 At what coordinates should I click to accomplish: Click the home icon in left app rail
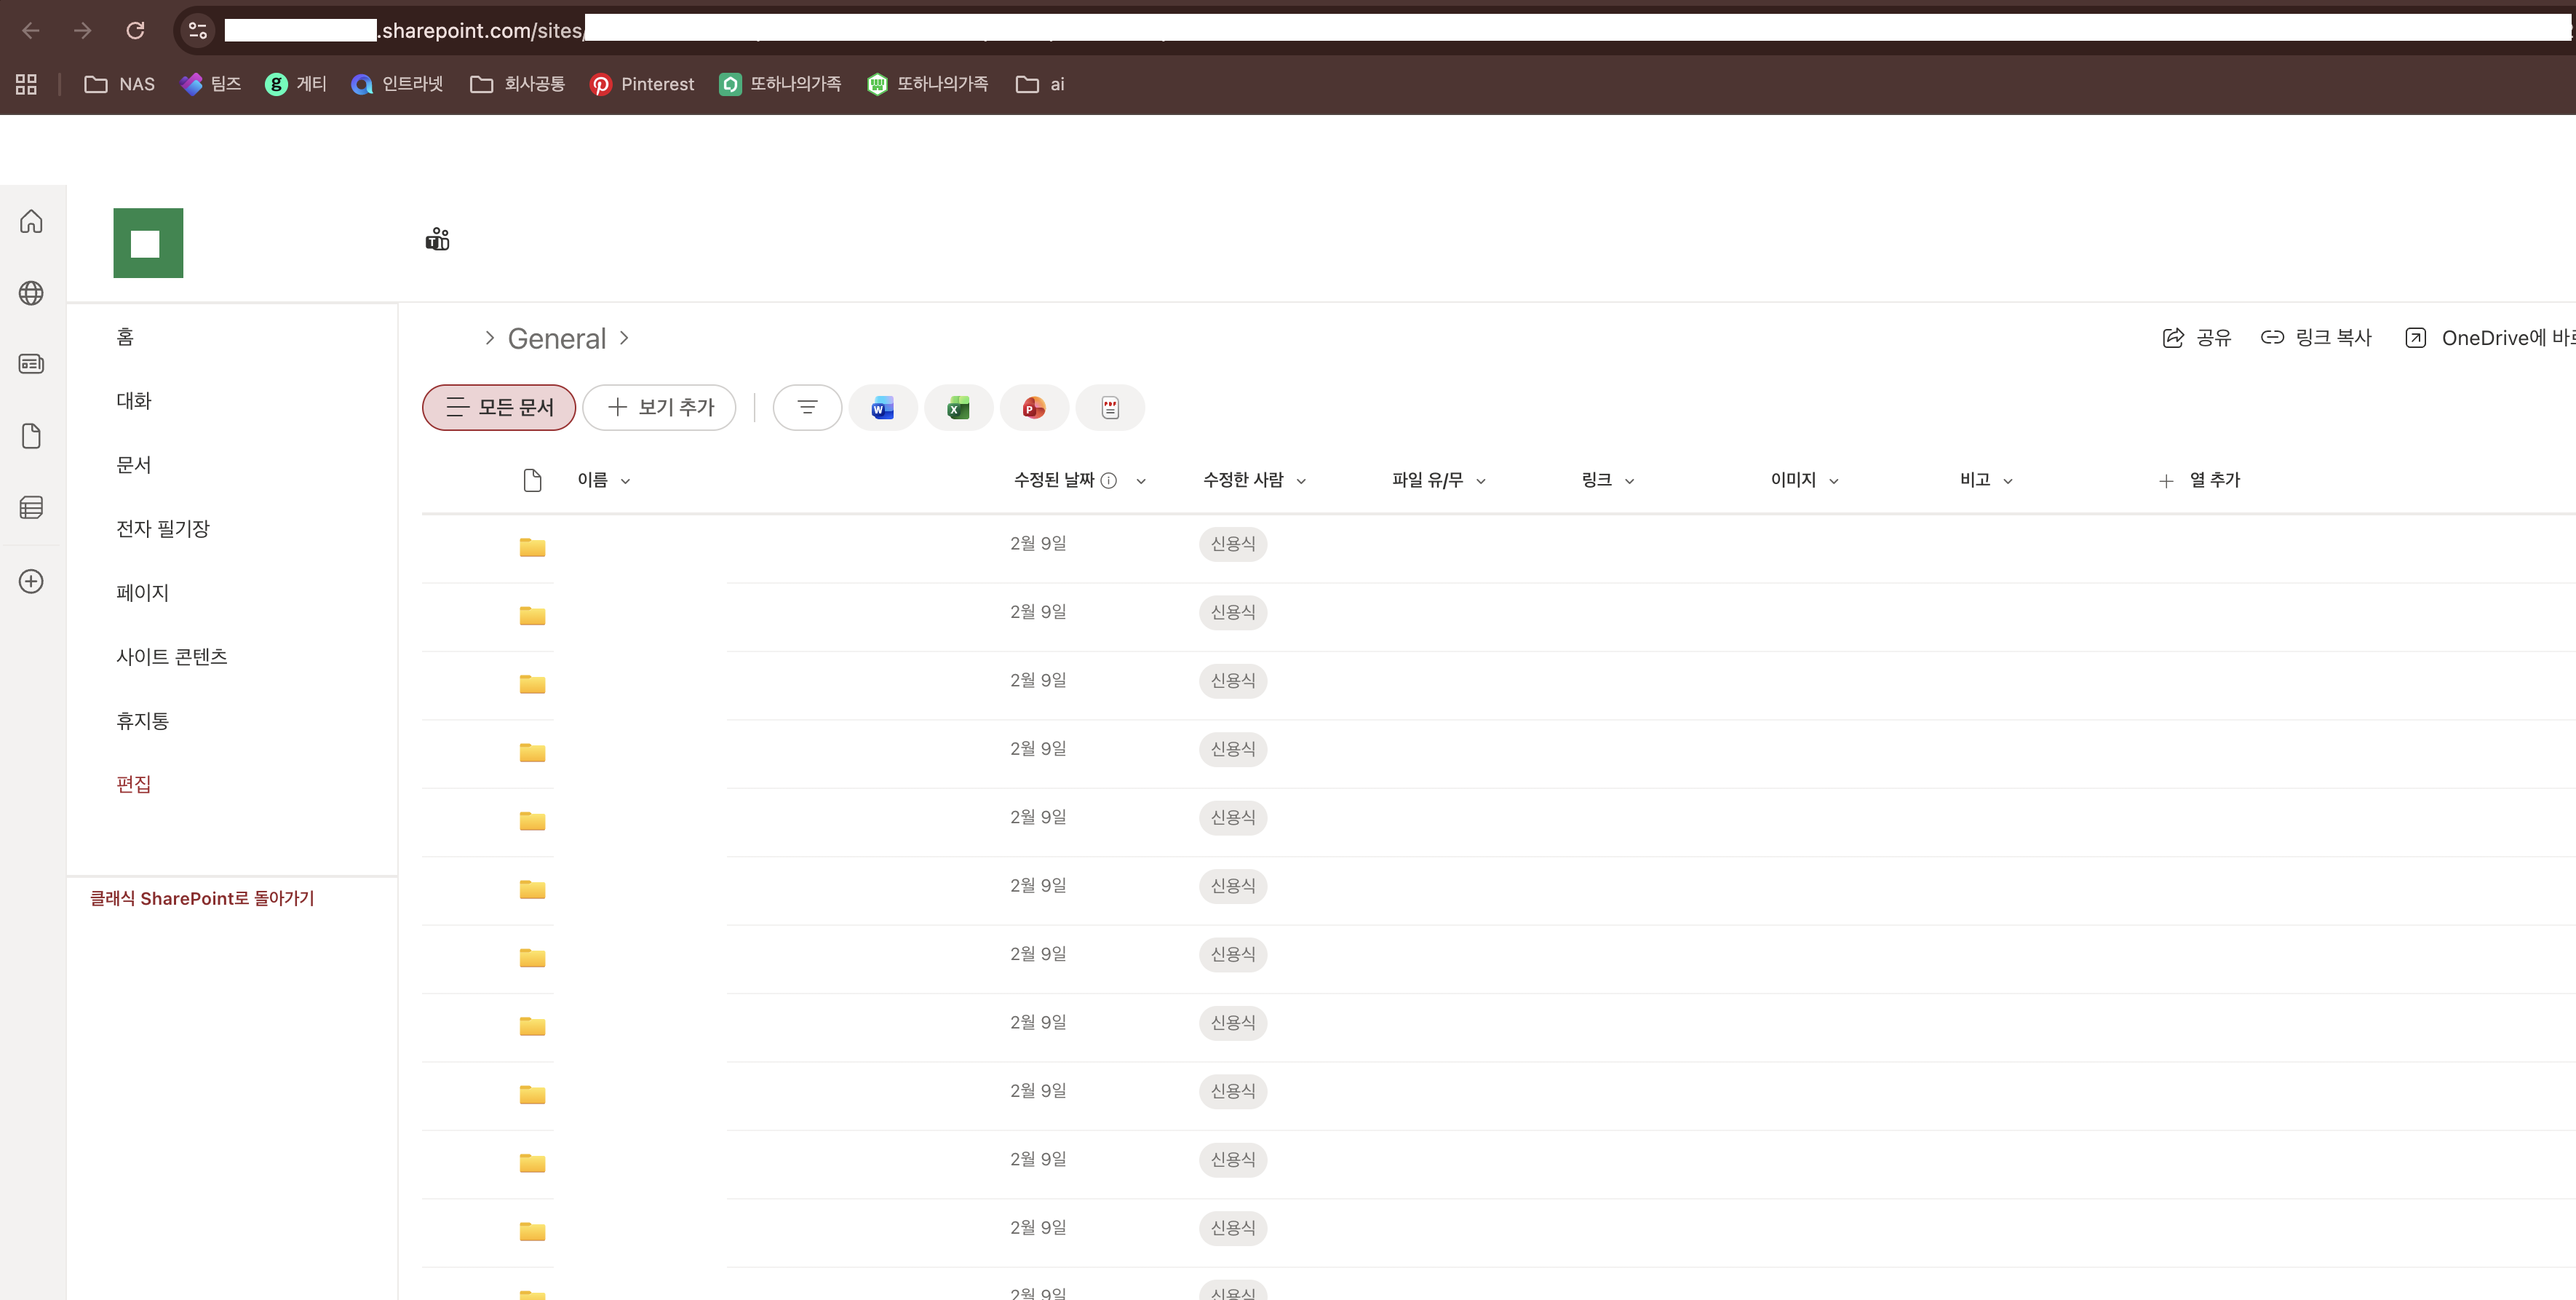tap(31, 221)
